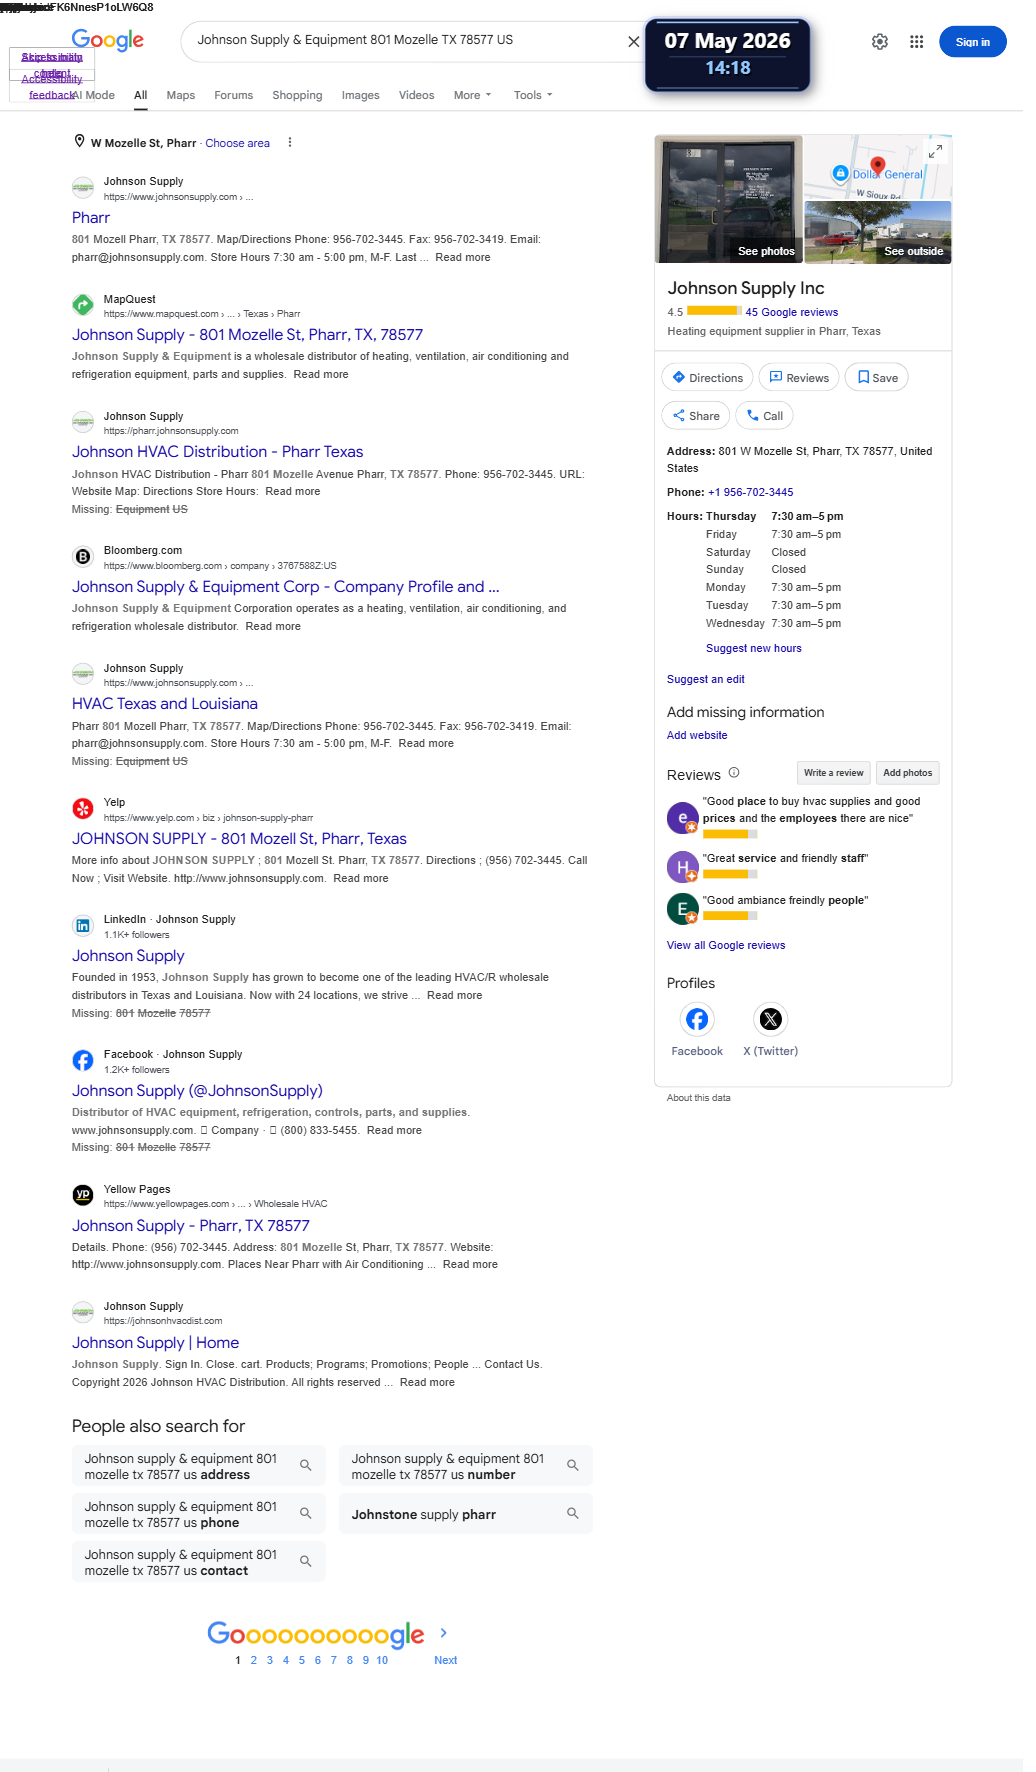Click the Next page link

(x=445, y=1660)
